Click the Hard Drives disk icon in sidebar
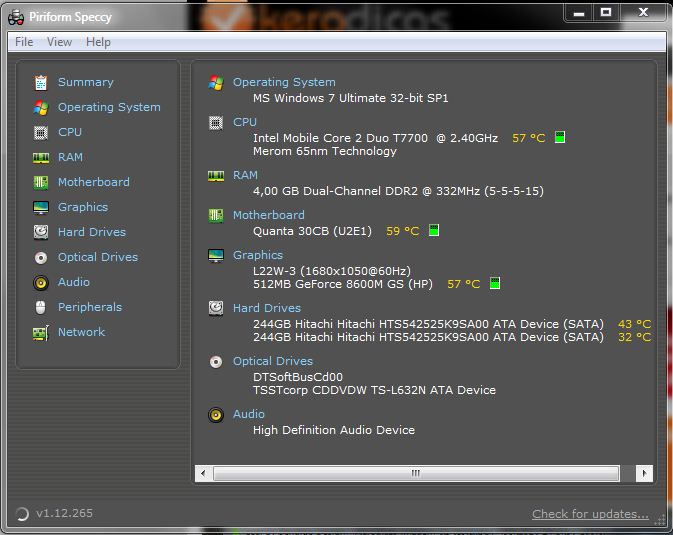673x535 pixels. [41, 232]
